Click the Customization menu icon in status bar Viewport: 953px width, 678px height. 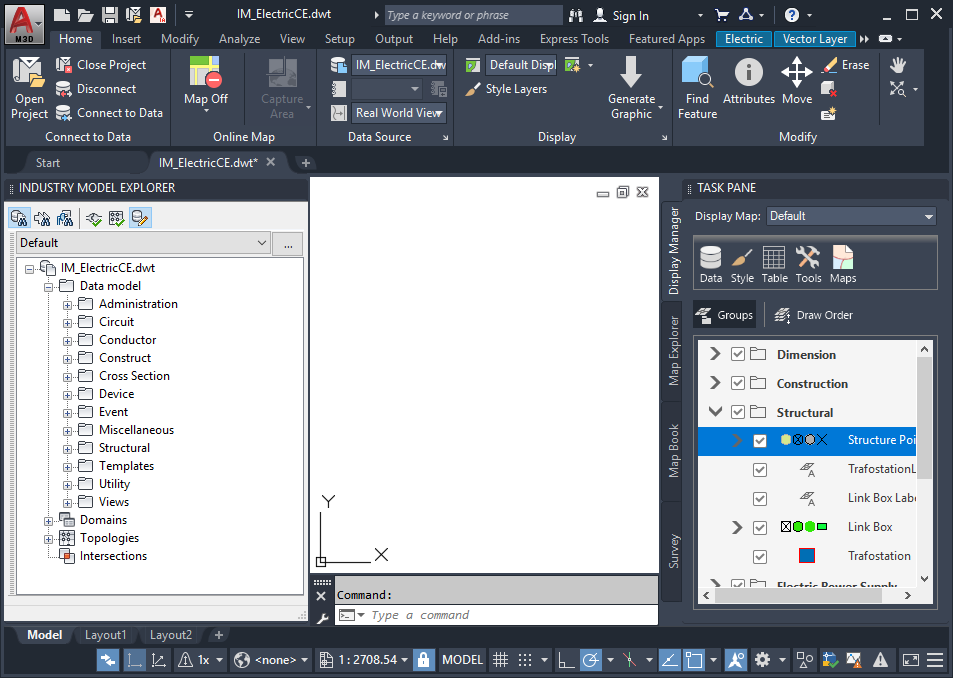(x=935, y=659)
